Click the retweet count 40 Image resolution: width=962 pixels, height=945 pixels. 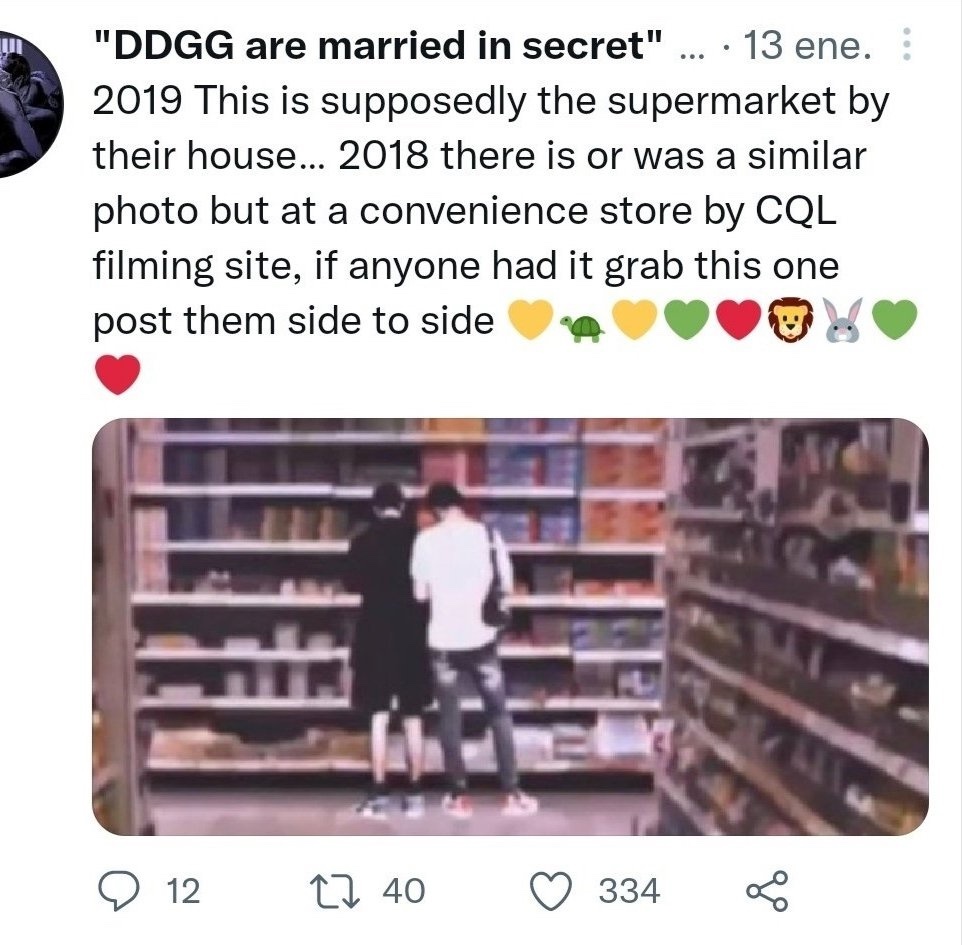pyautogui.click(x=404, y=891)
